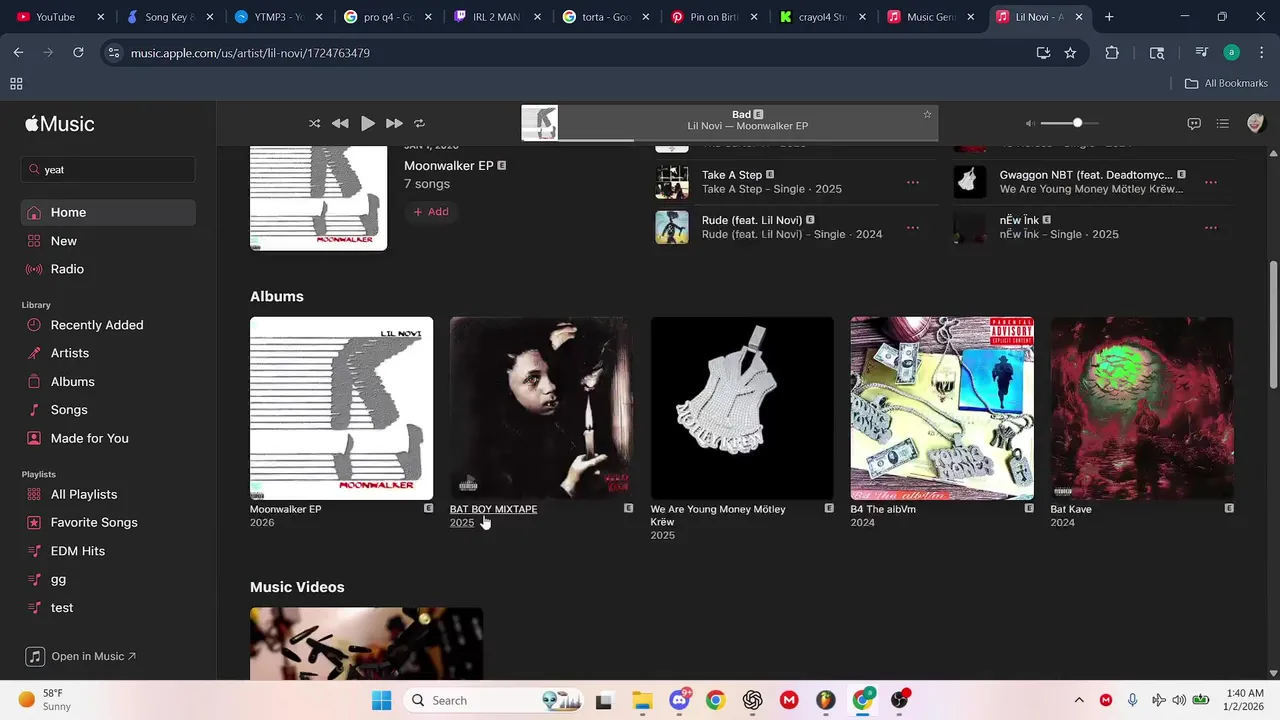Click Open in Music link
1280x720 pixels.
click(81, 656)
